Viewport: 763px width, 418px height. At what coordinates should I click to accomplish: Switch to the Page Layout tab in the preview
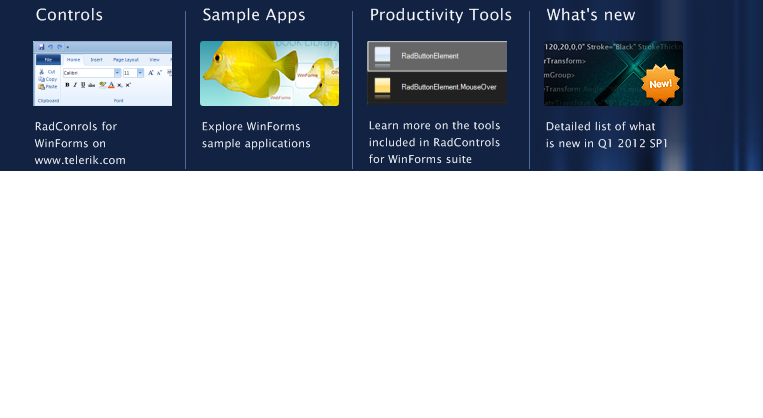tap(125, 60)
